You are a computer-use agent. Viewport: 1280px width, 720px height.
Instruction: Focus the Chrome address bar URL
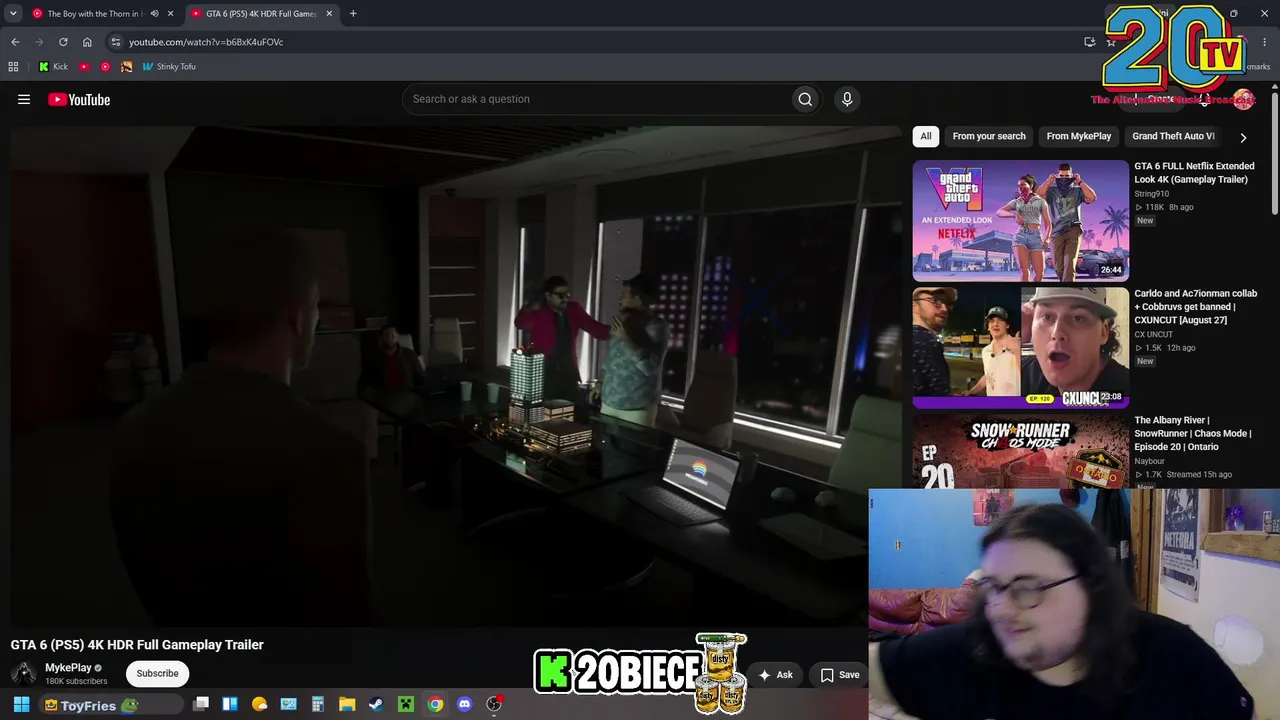pyautogui.click(x=206, y=42)
